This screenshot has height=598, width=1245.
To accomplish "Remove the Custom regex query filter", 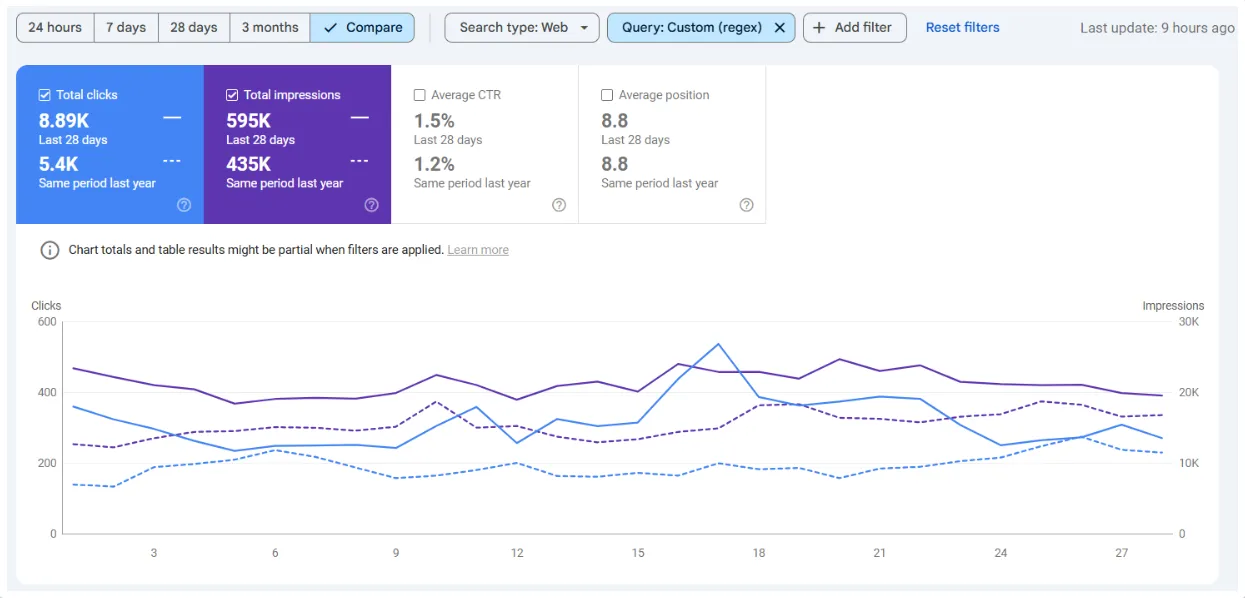I will (x=780, y=27).
